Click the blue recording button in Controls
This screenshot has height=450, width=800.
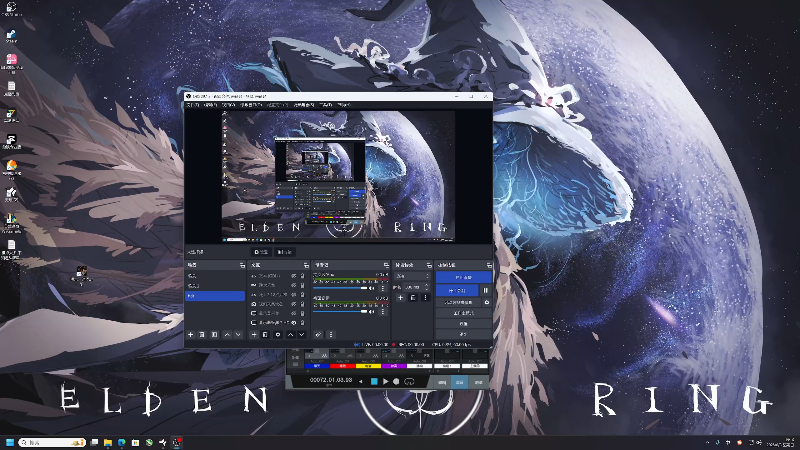tap(457, 290)
